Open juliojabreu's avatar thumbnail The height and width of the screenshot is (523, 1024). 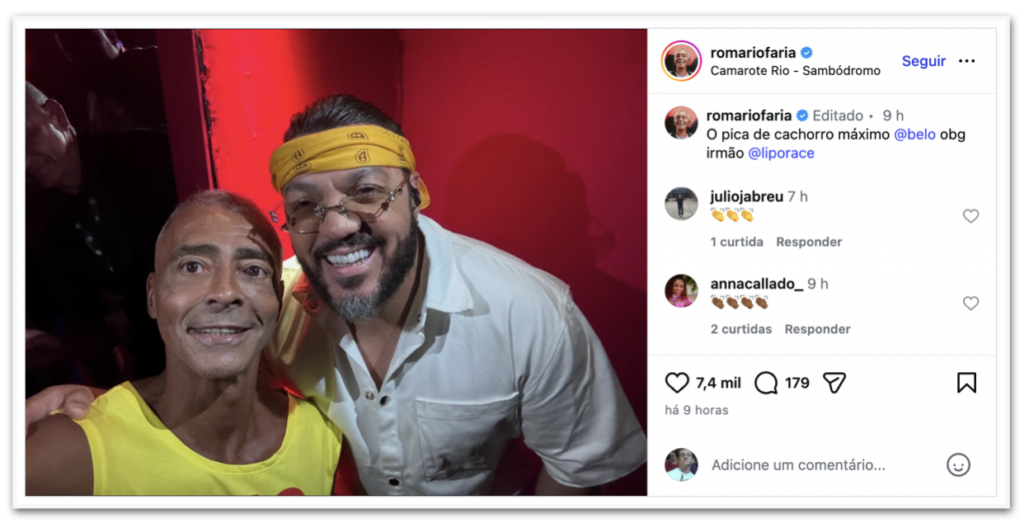coord(681,204)
